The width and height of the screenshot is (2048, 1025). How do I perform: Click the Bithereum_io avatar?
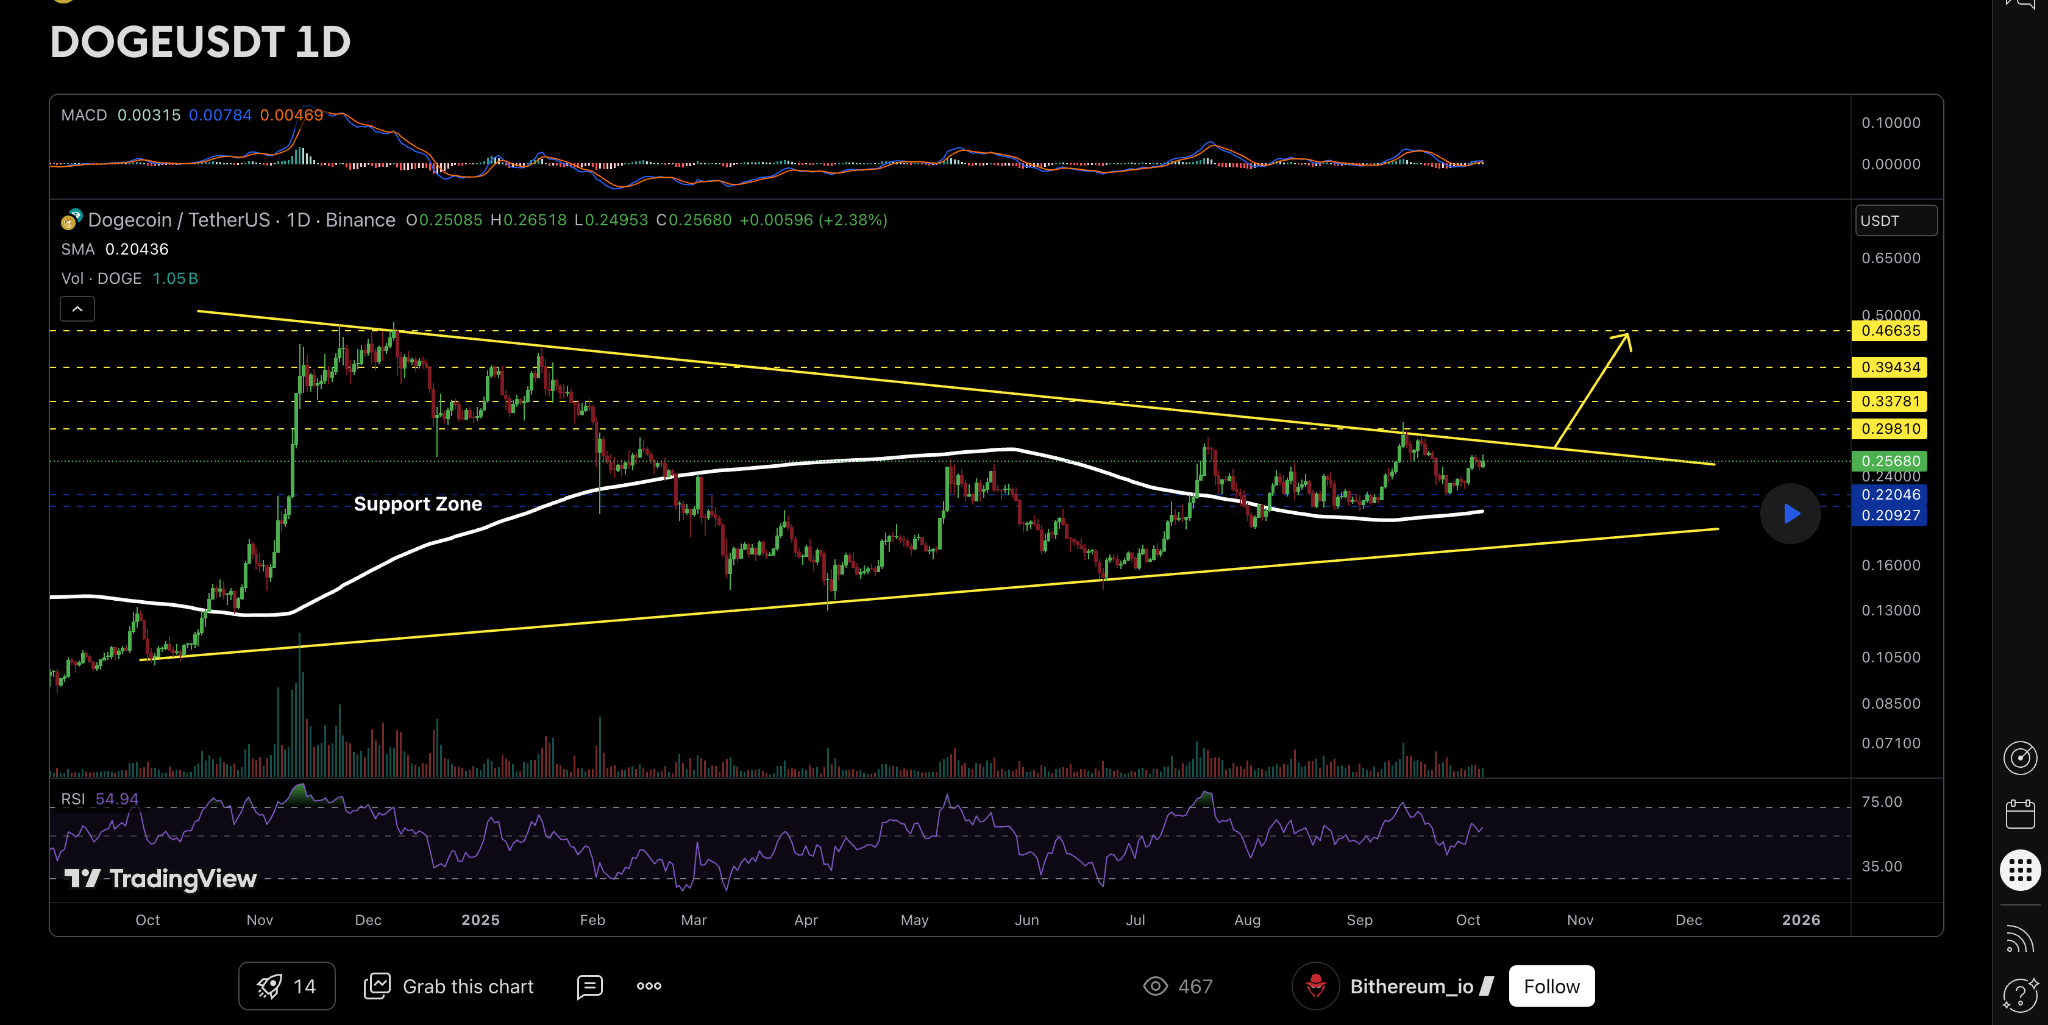pyautogui.click(x=1315, y=986)
